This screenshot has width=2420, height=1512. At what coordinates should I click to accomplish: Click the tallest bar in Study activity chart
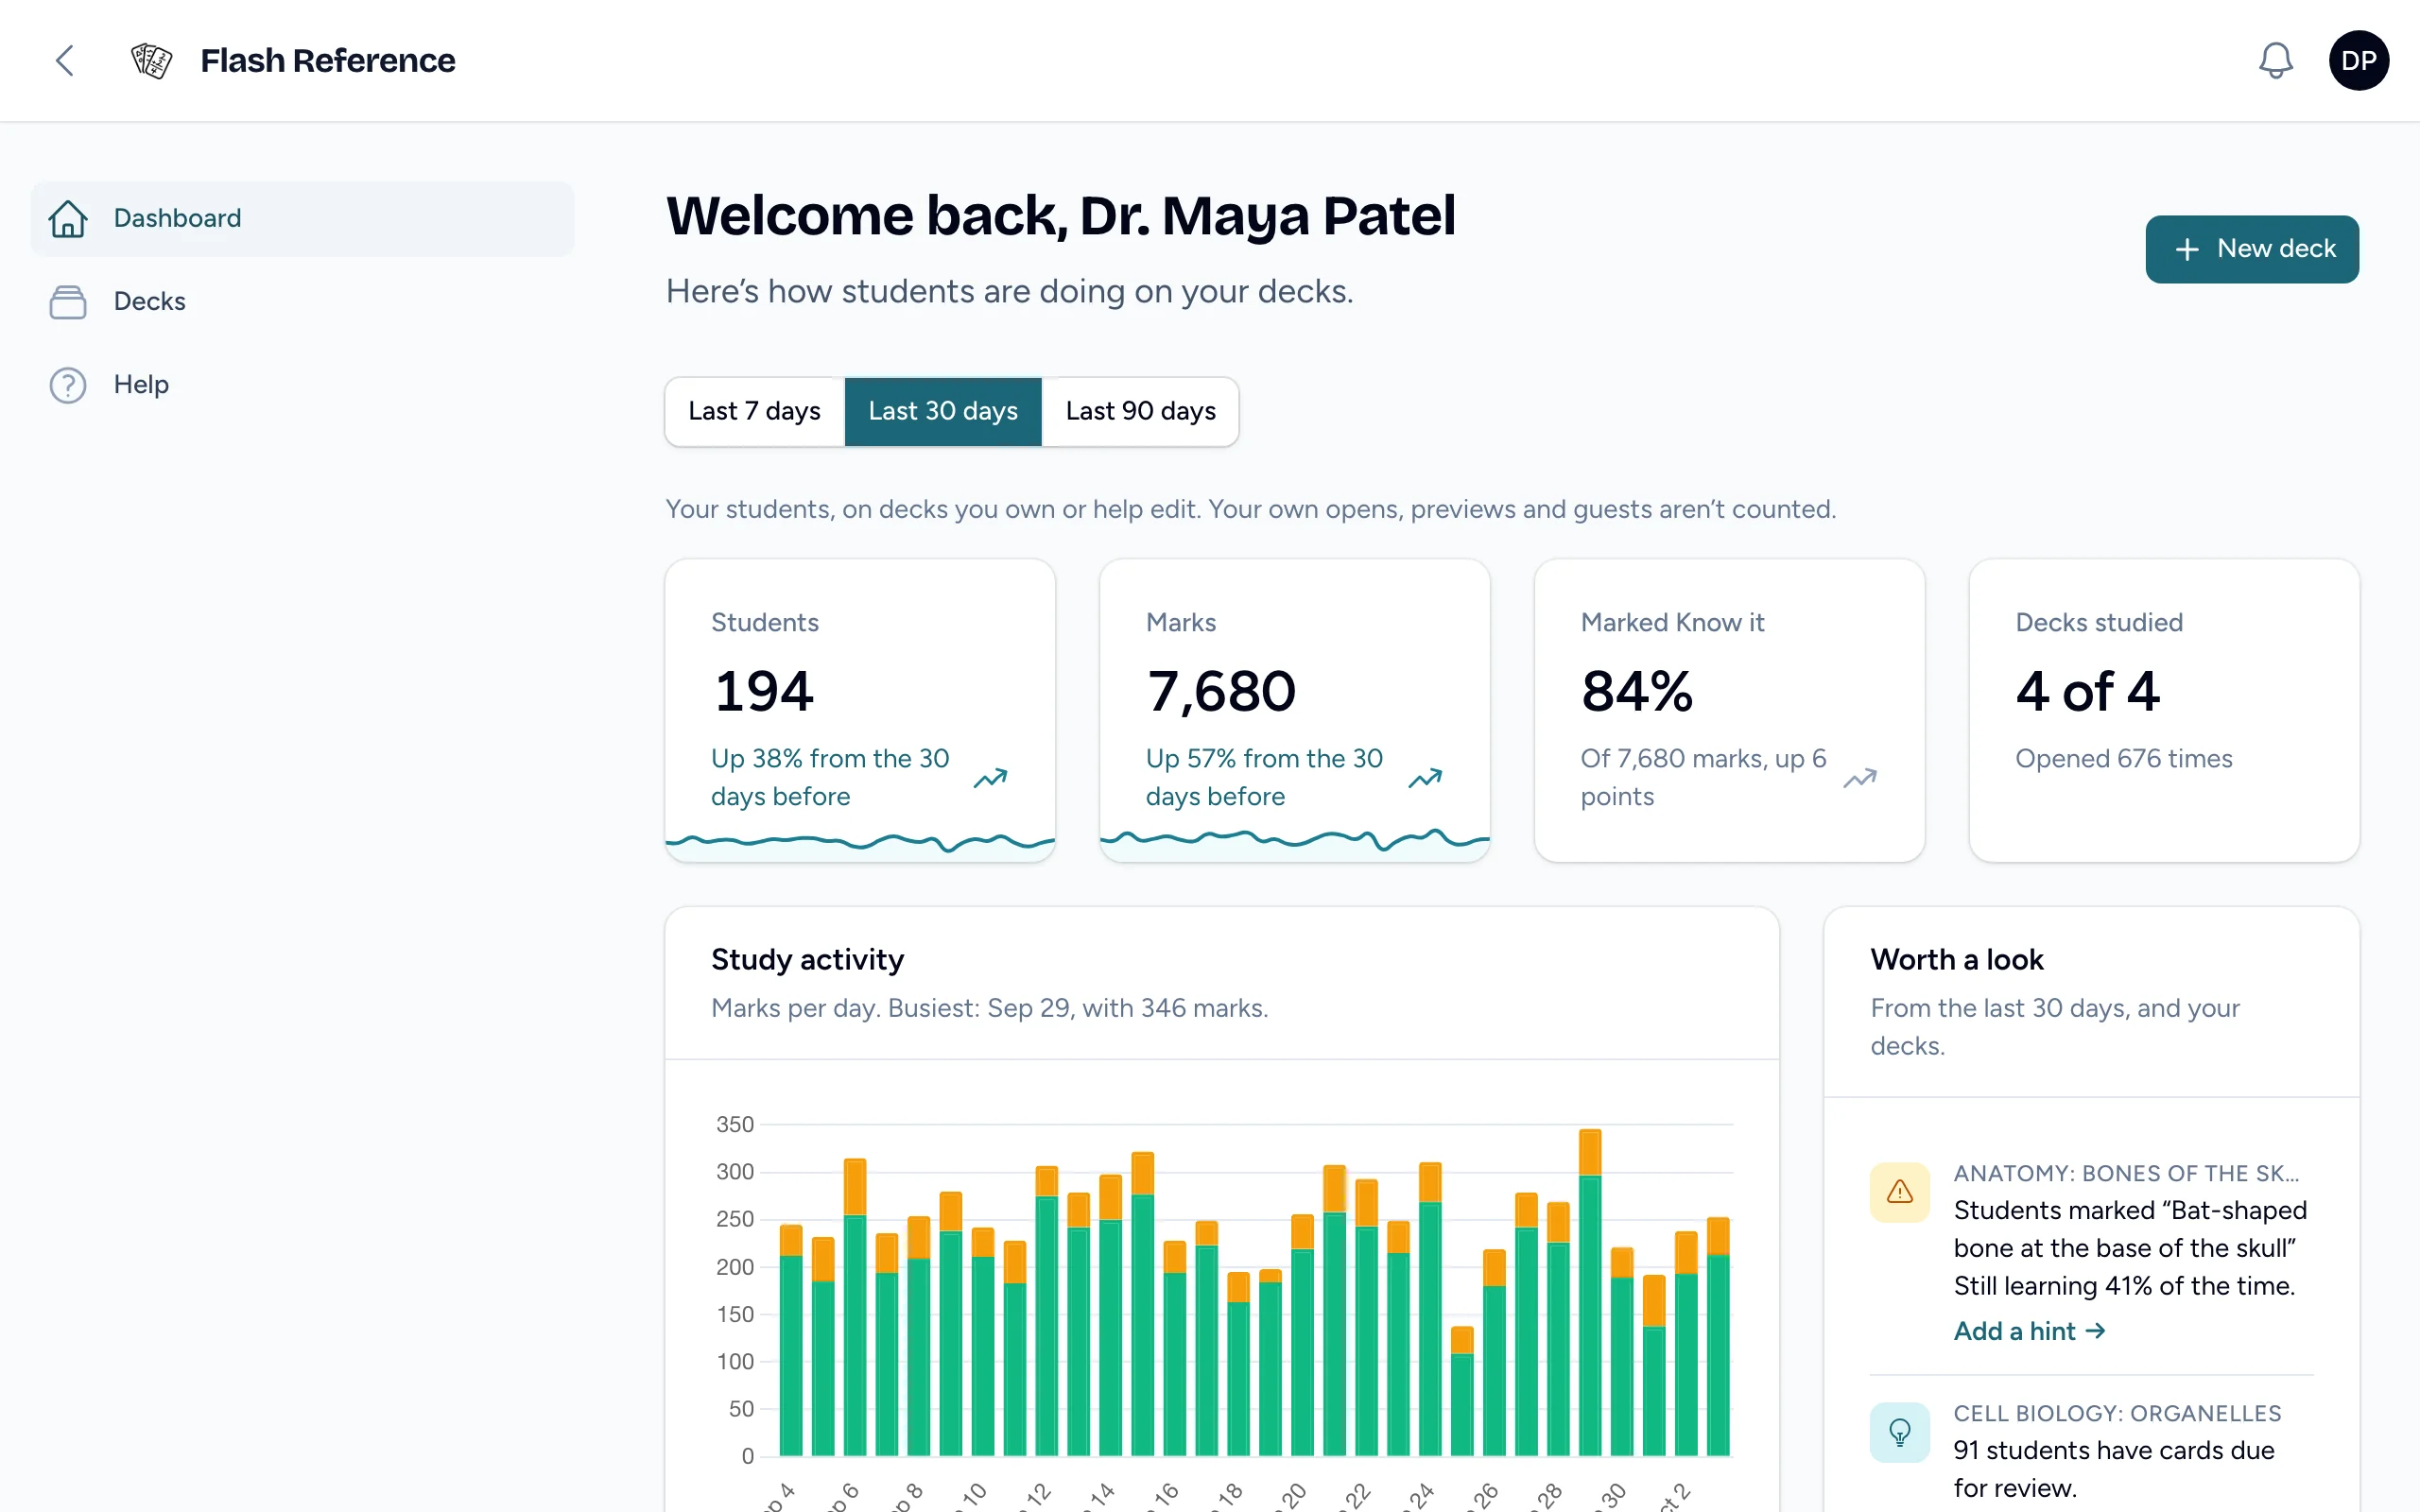pos(1590,1292)
